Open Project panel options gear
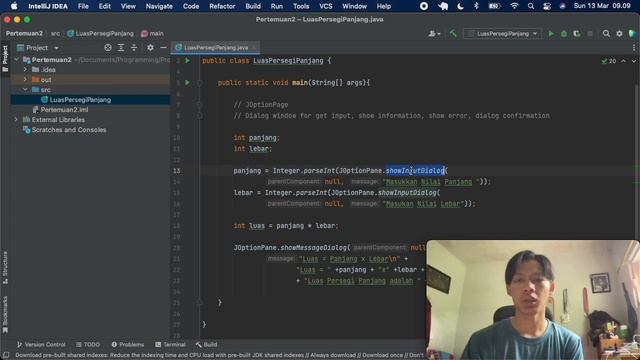 [x=150, y=48]
